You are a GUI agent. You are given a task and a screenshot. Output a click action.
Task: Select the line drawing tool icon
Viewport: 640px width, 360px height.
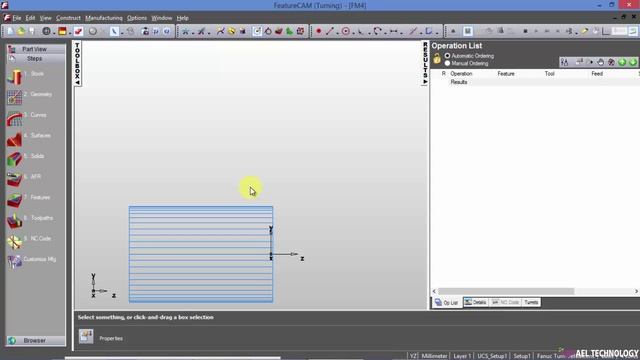click(x=330, y=31)
